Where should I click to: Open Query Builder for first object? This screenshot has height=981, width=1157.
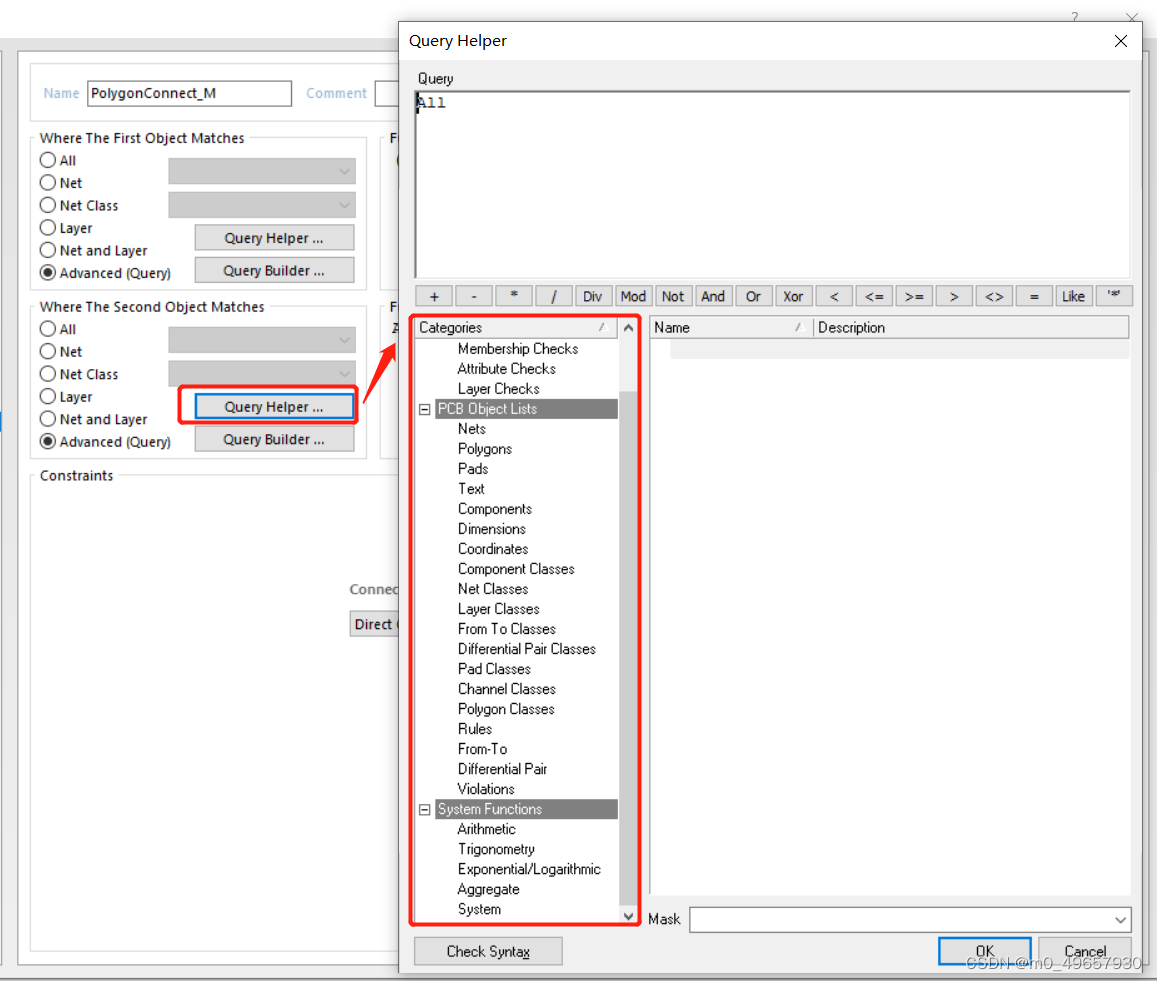[274, 271]
